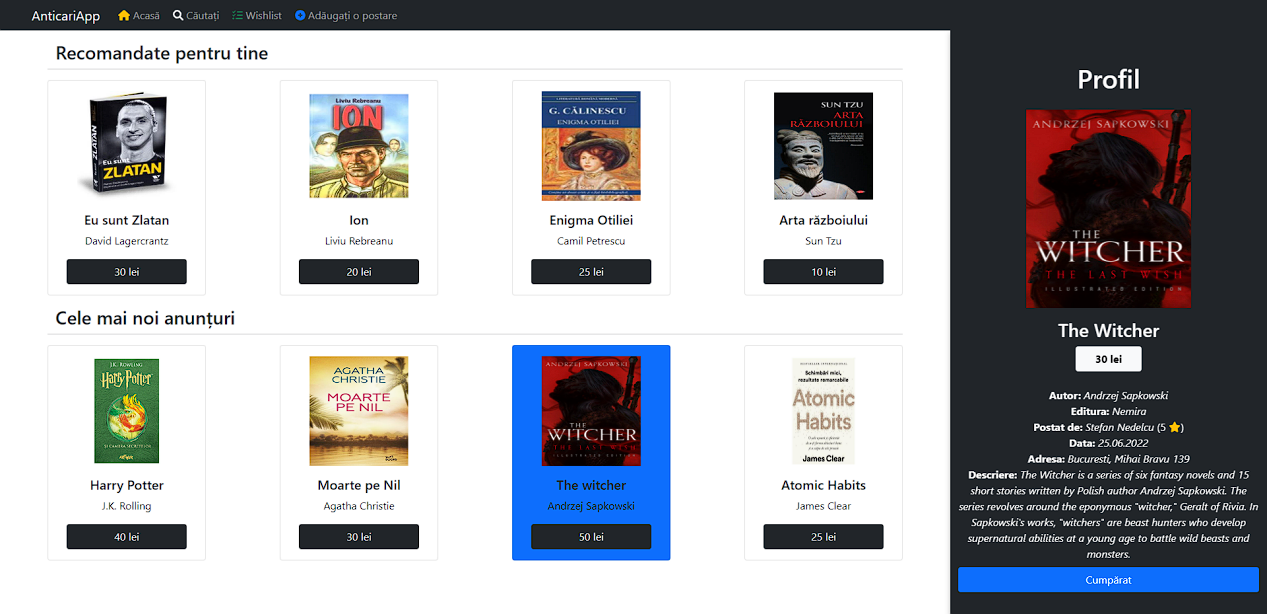Click the 30 lei button for Eu sunt Zlatan

click(127, 272)
